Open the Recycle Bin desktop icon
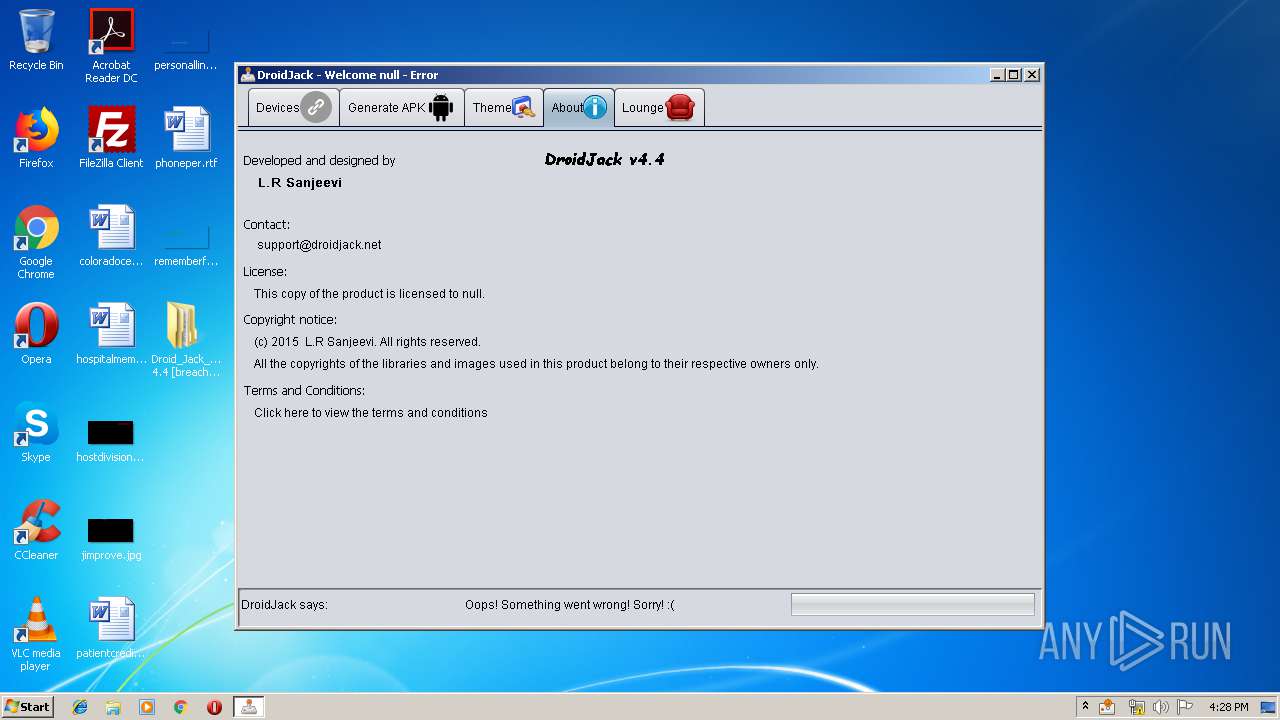 tap(36, 40)
